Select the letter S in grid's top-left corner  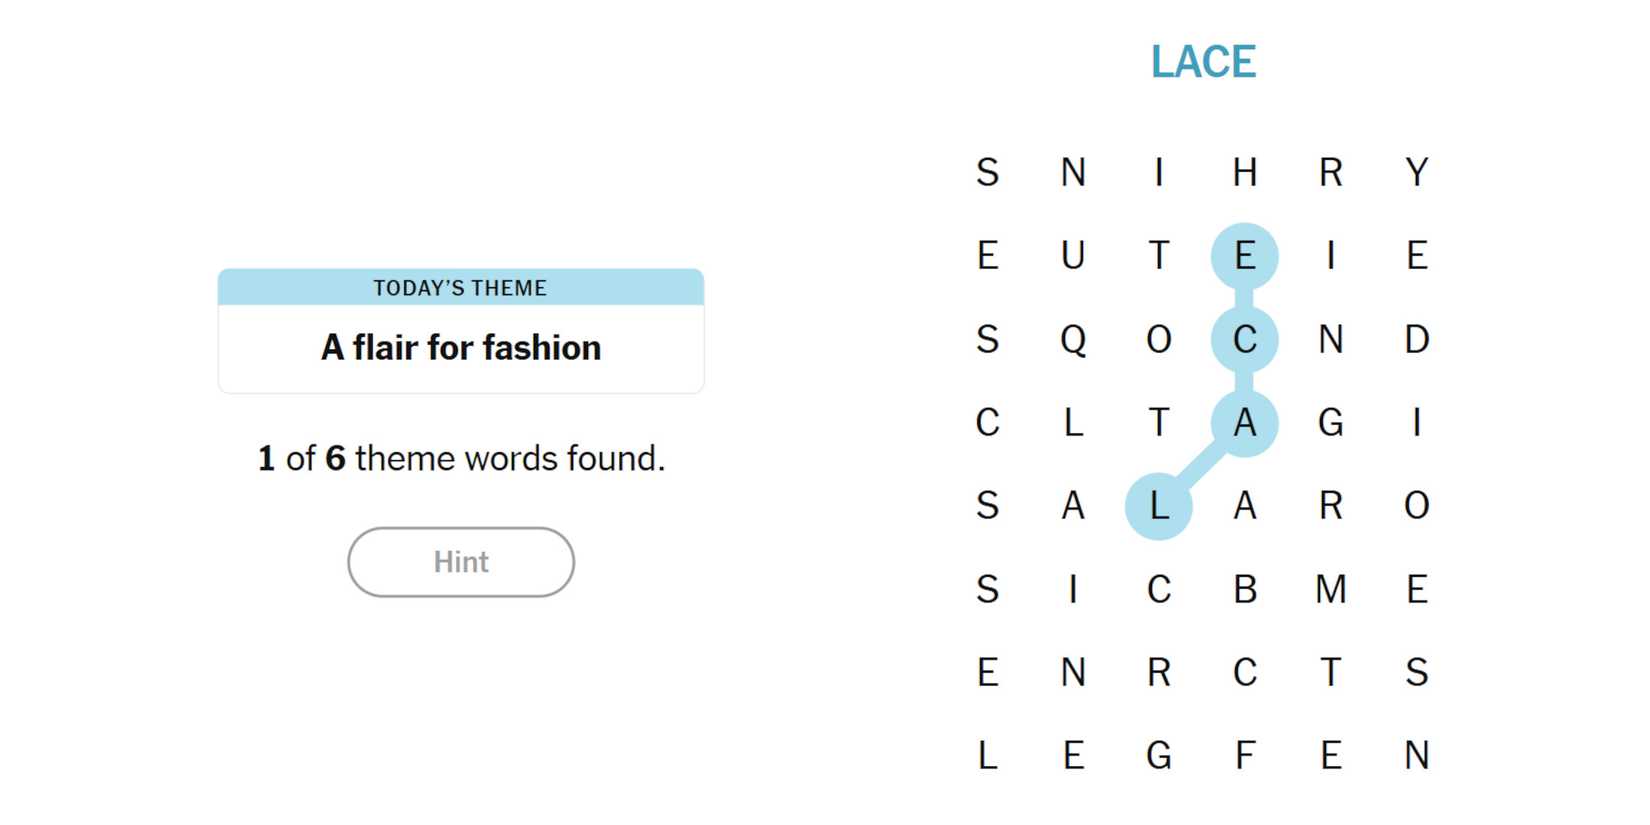coord(987,173)
